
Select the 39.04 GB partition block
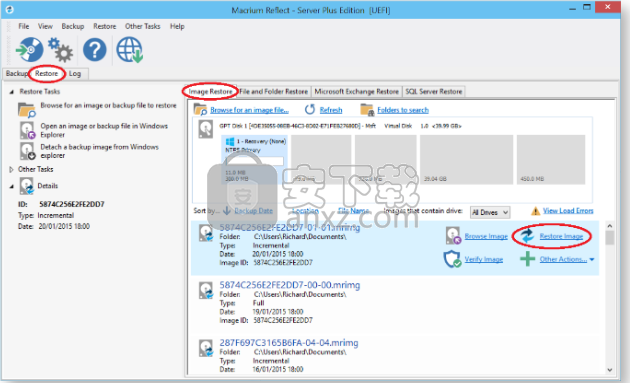coord(466,160)
